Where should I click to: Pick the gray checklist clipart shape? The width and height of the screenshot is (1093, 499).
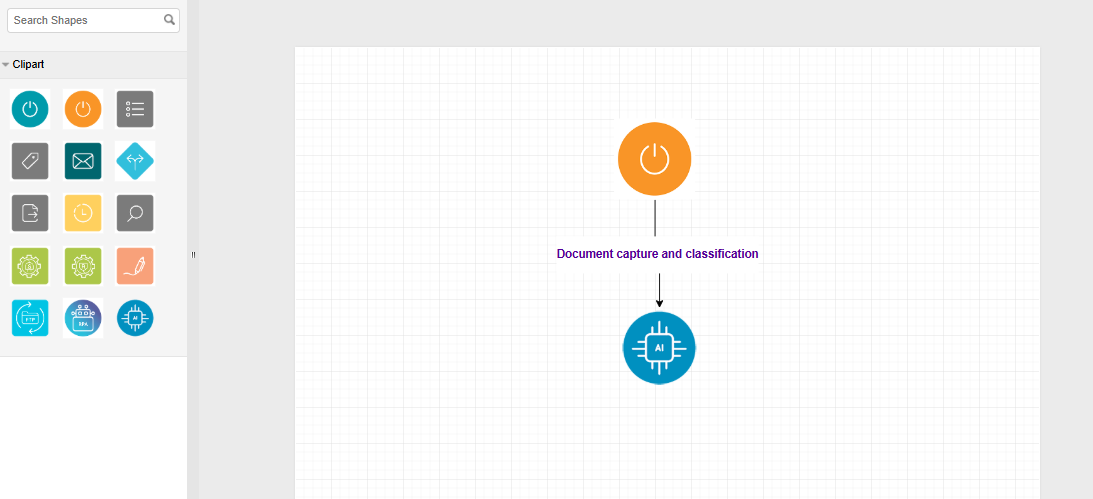[x=135, y=109]
